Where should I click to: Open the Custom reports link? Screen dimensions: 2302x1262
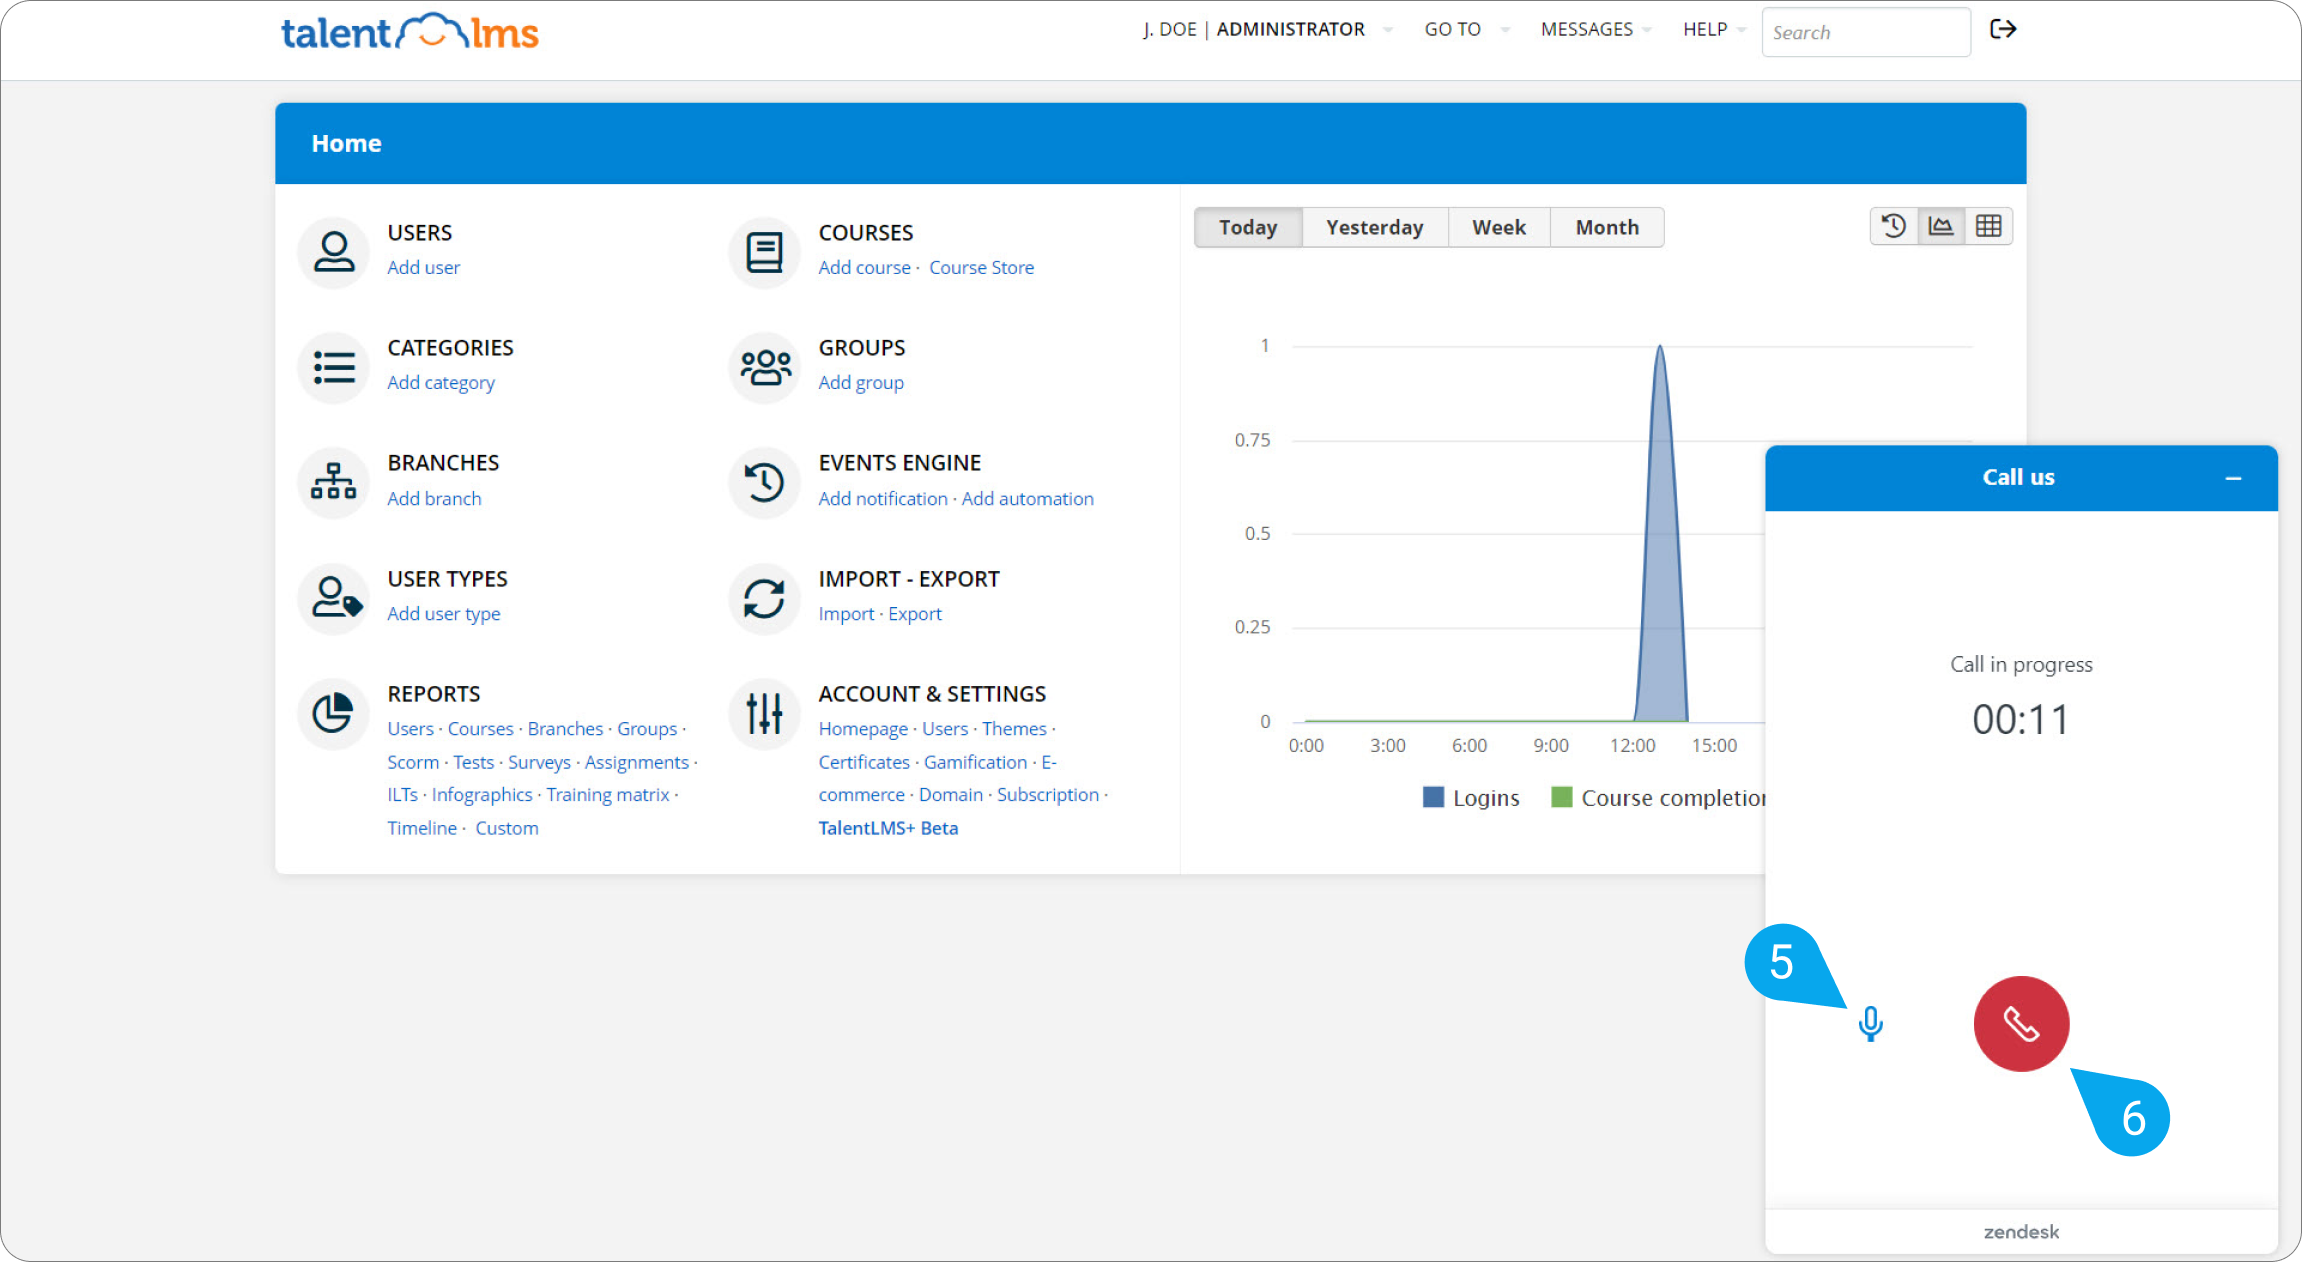point(506,827)
